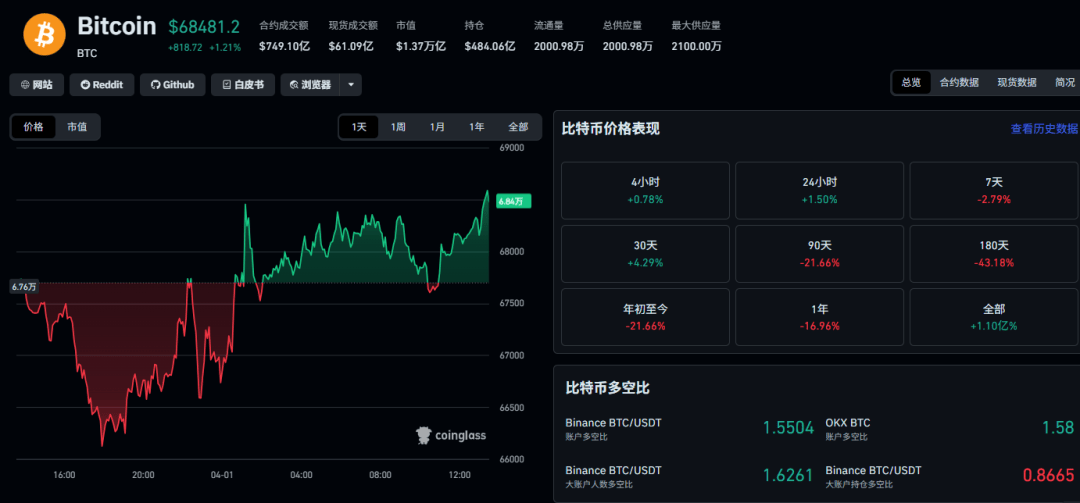Switch chart to 市值 view

pos(77,127)
